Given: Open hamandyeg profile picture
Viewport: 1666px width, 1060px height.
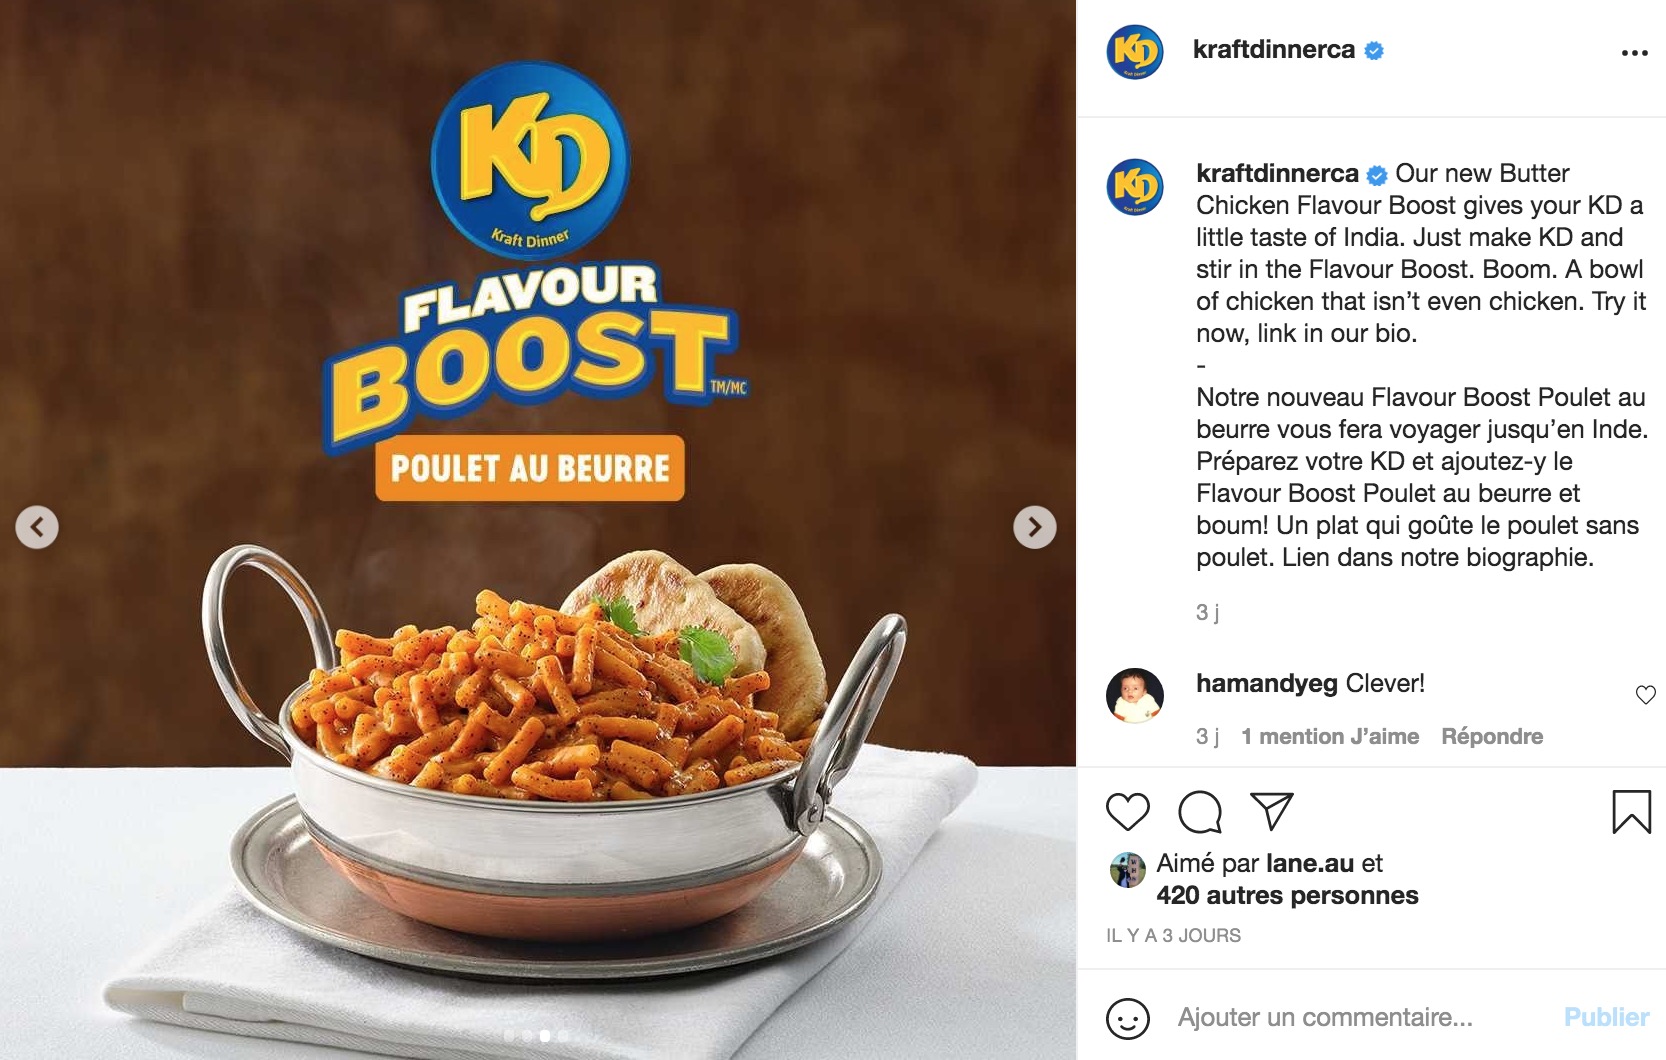Looking at the screenshot, I should click(1135, 694).
